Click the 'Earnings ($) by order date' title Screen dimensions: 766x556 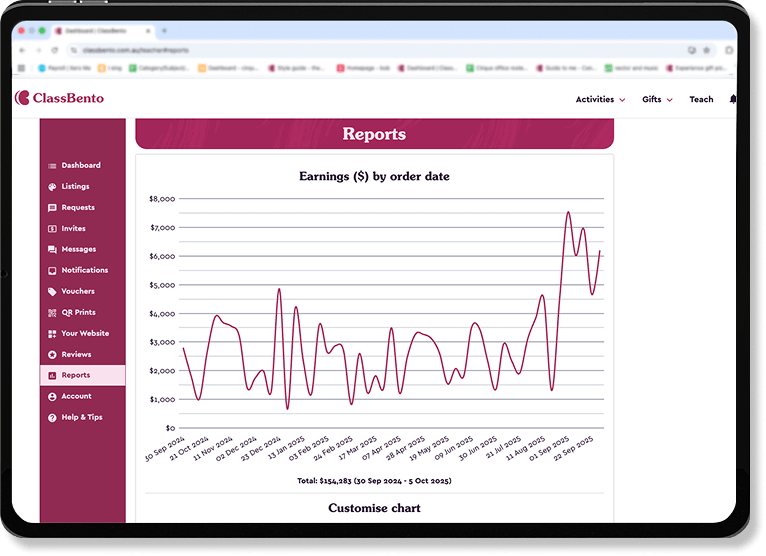[x=374, y=176]
